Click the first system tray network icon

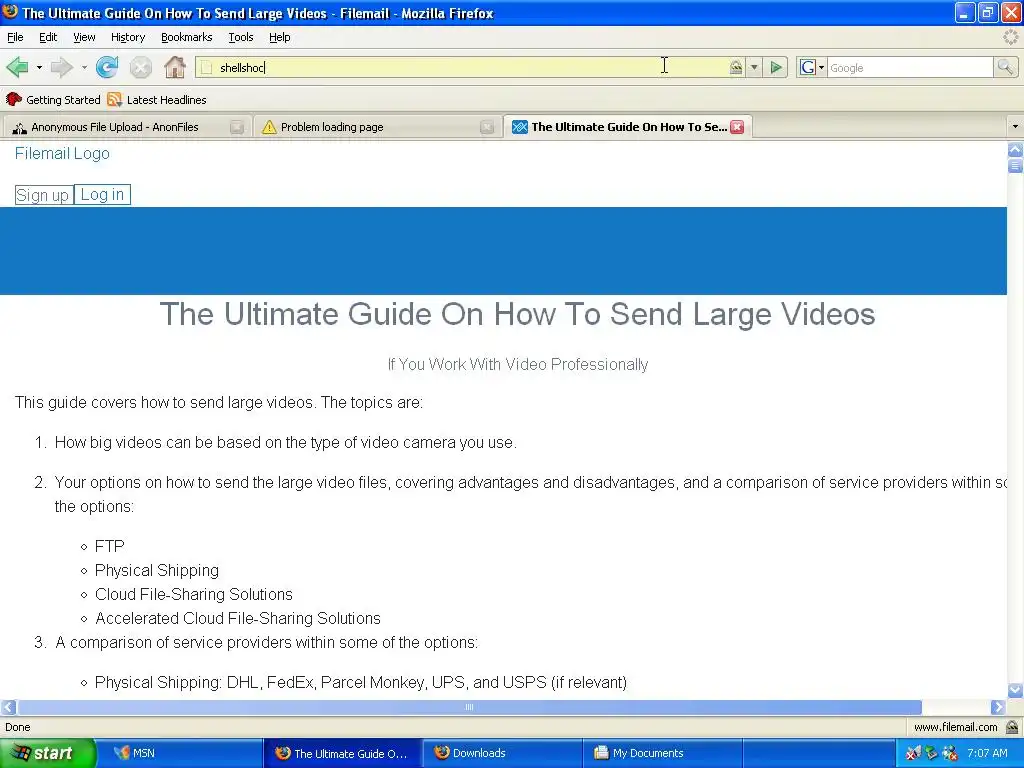click(x=912, y=753)
